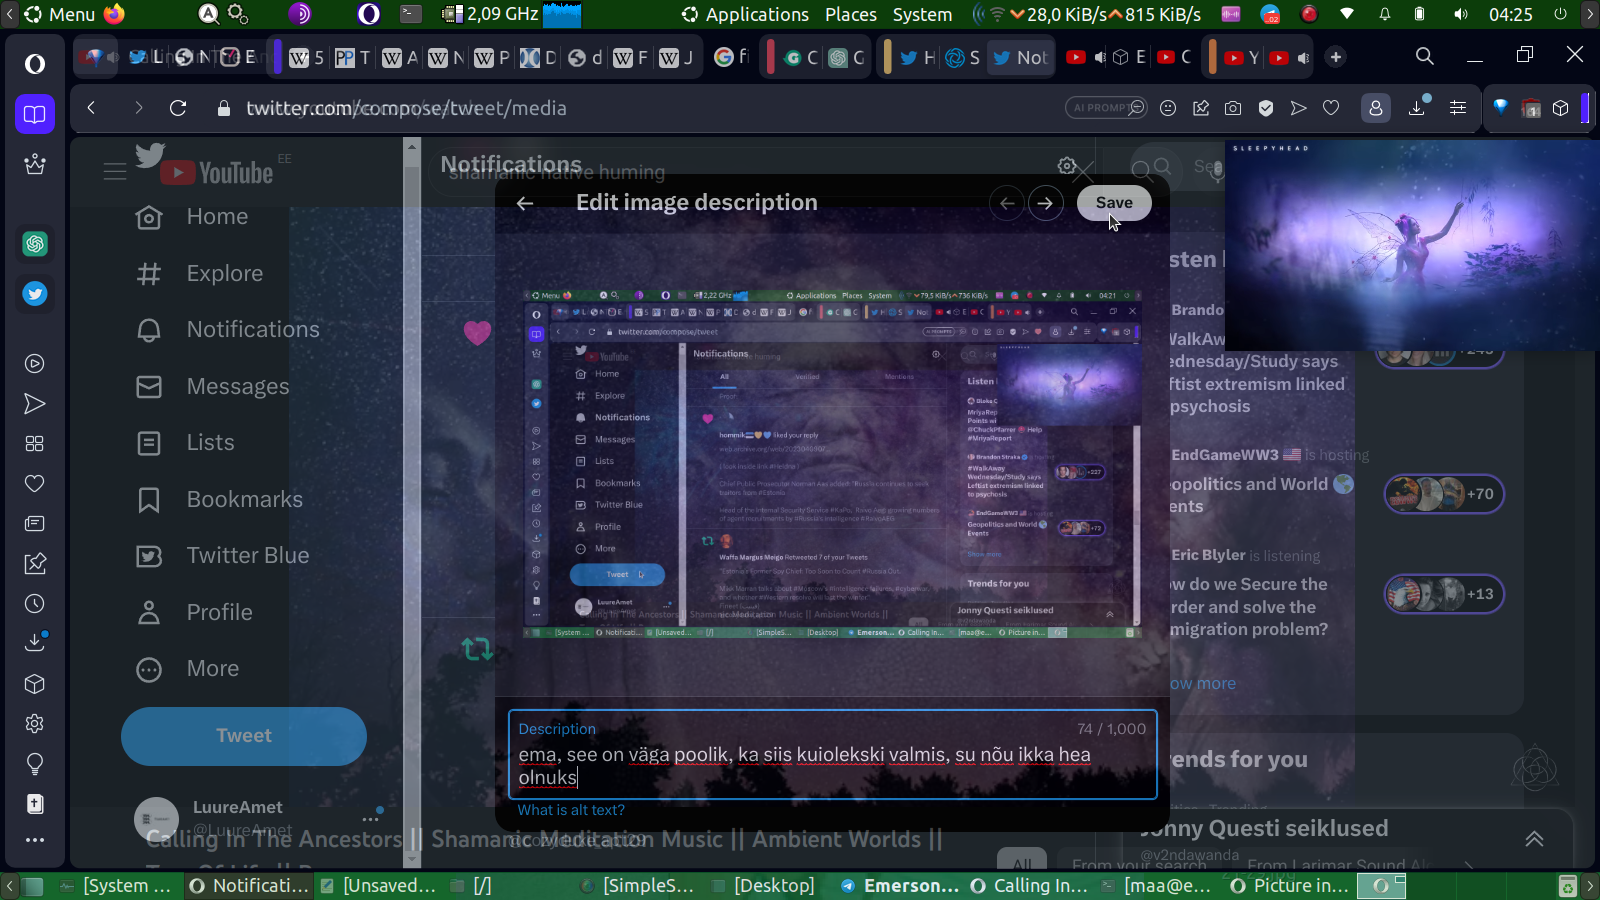Expand the Messages drawer with double chevron
Image resolution: width=1600 pixels, height=900 pixels.
1534,839
